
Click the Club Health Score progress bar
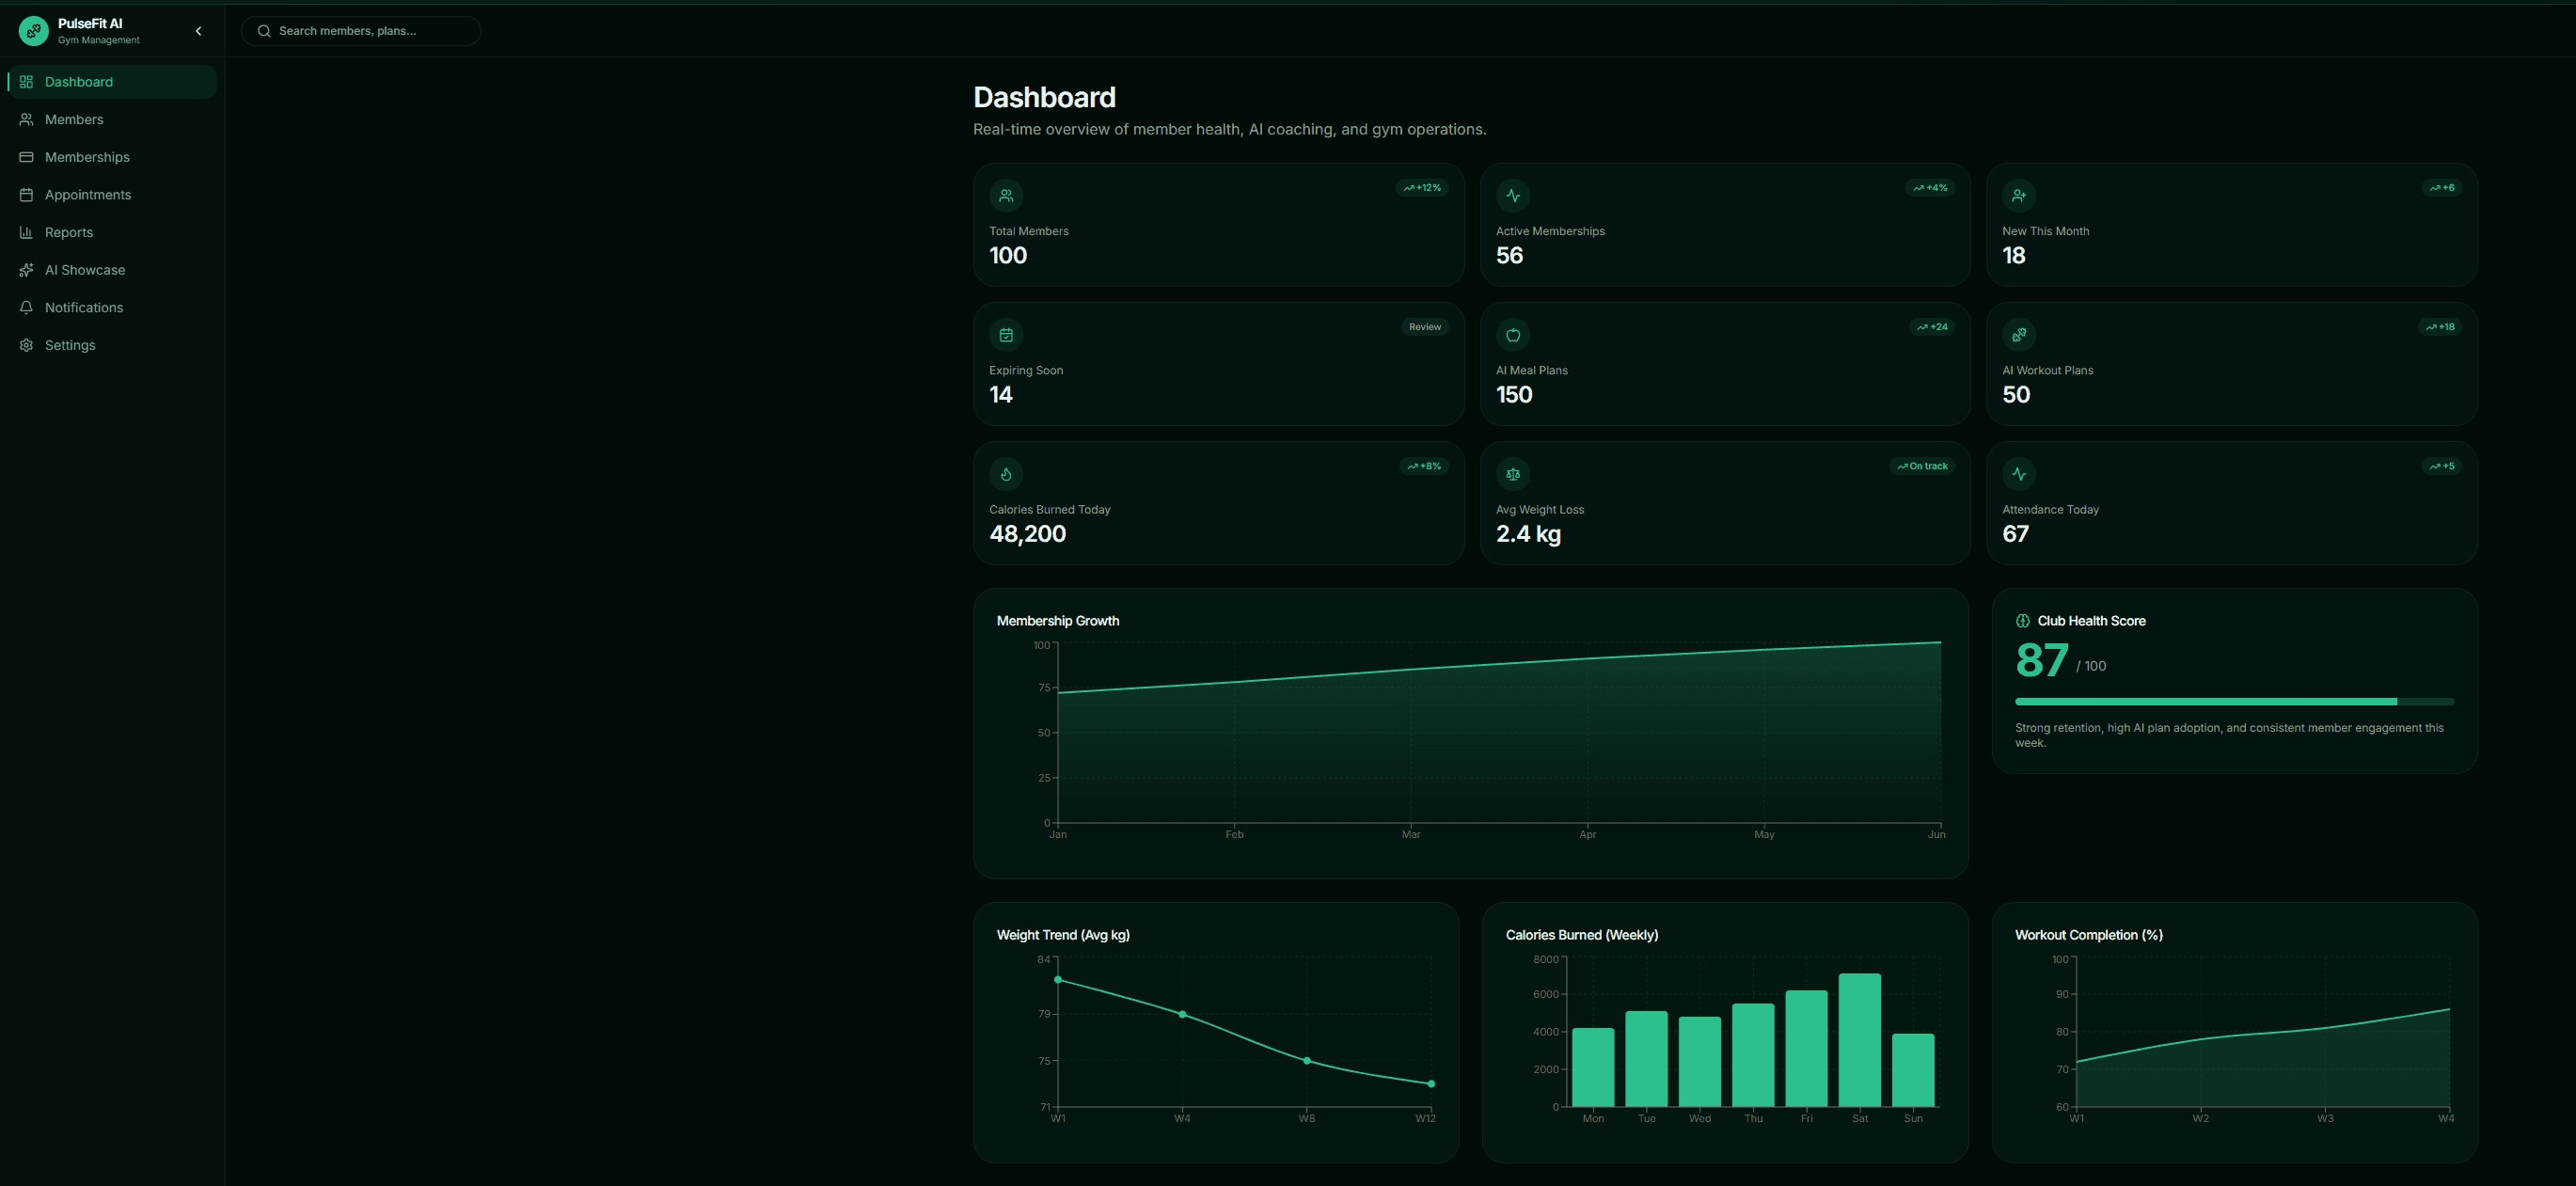point(2234,702)
